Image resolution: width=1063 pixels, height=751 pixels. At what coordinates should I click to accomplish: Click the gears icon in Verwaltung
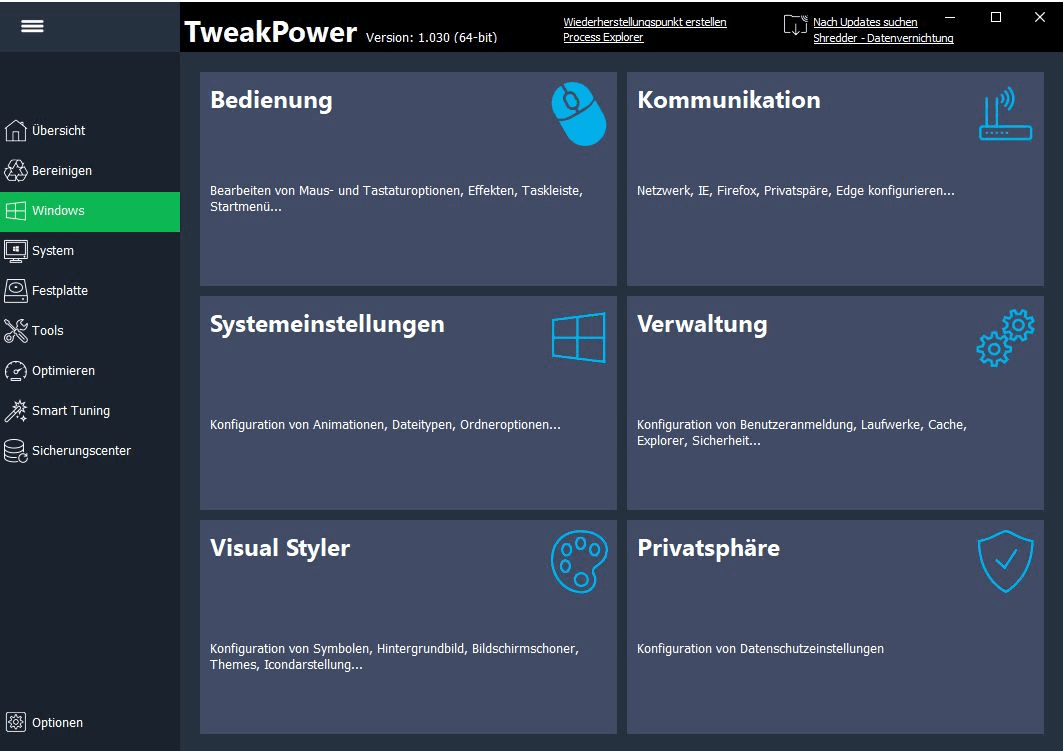click(1005, 338)
